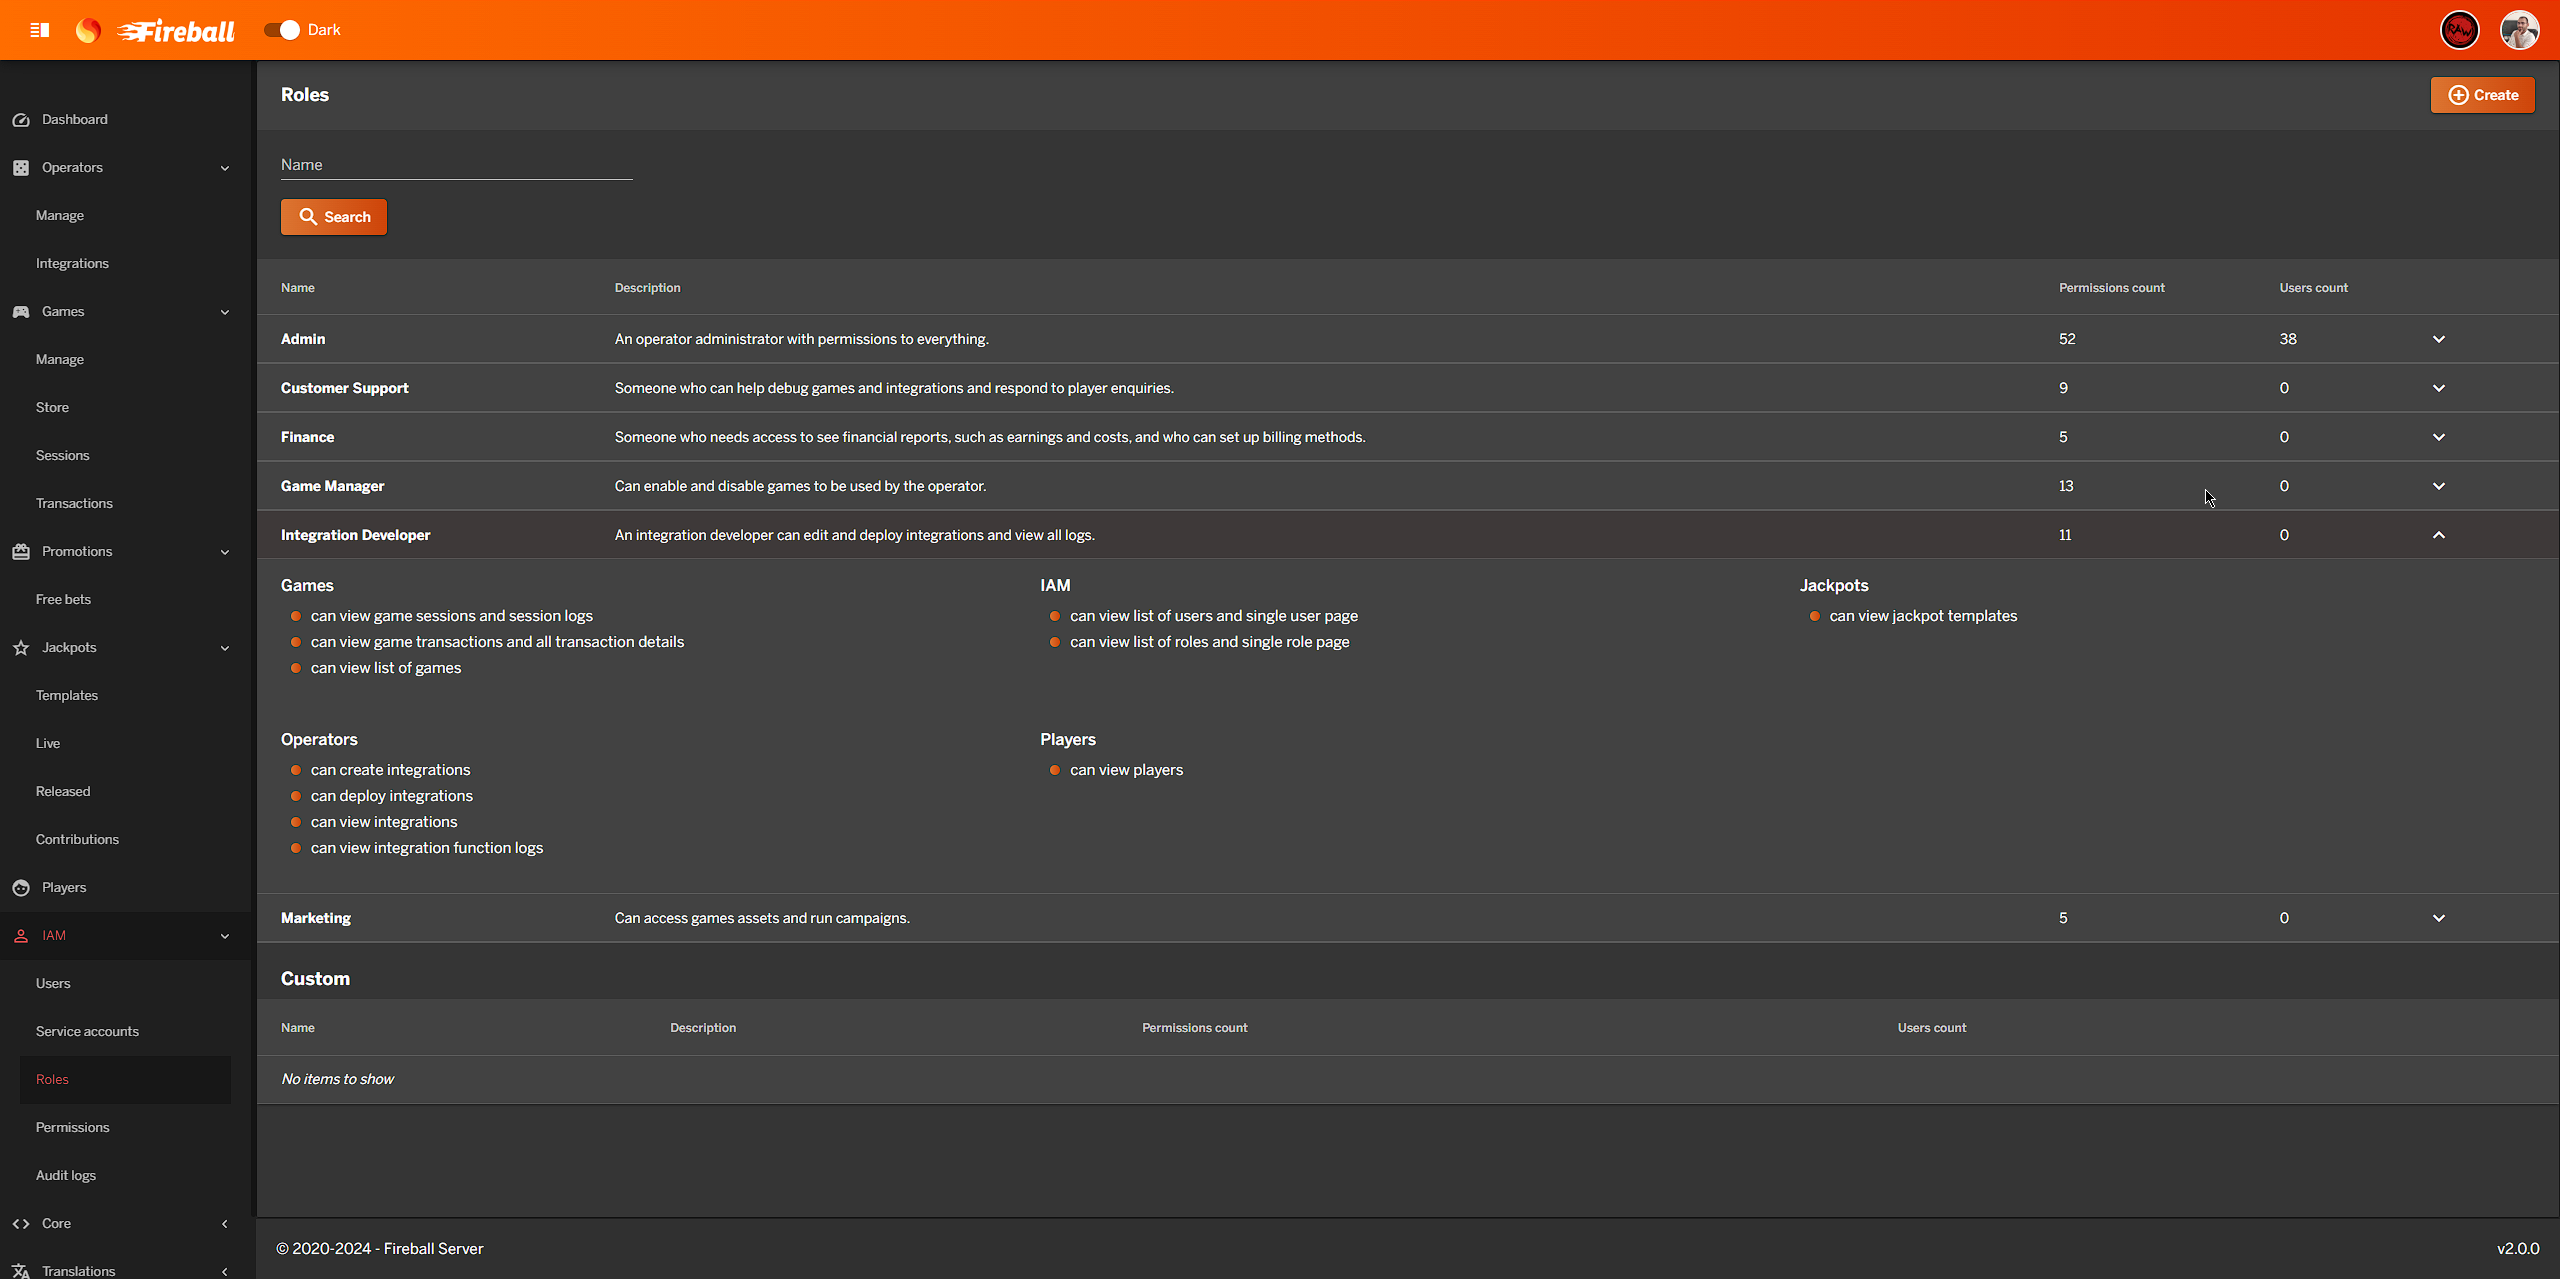Image resolution: width=2560 pixels, height=1279 pixels.
Task: Collapse the Integration Developer role details
Action: [x=2439, y=535]
